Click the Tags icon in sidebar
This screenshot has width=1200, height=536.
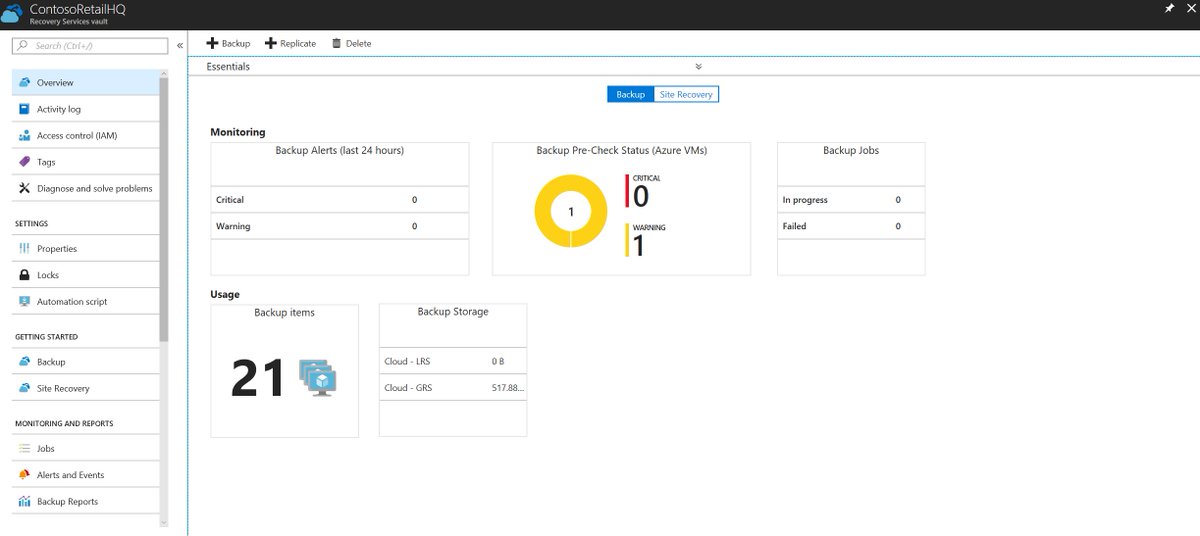point(25,162)
